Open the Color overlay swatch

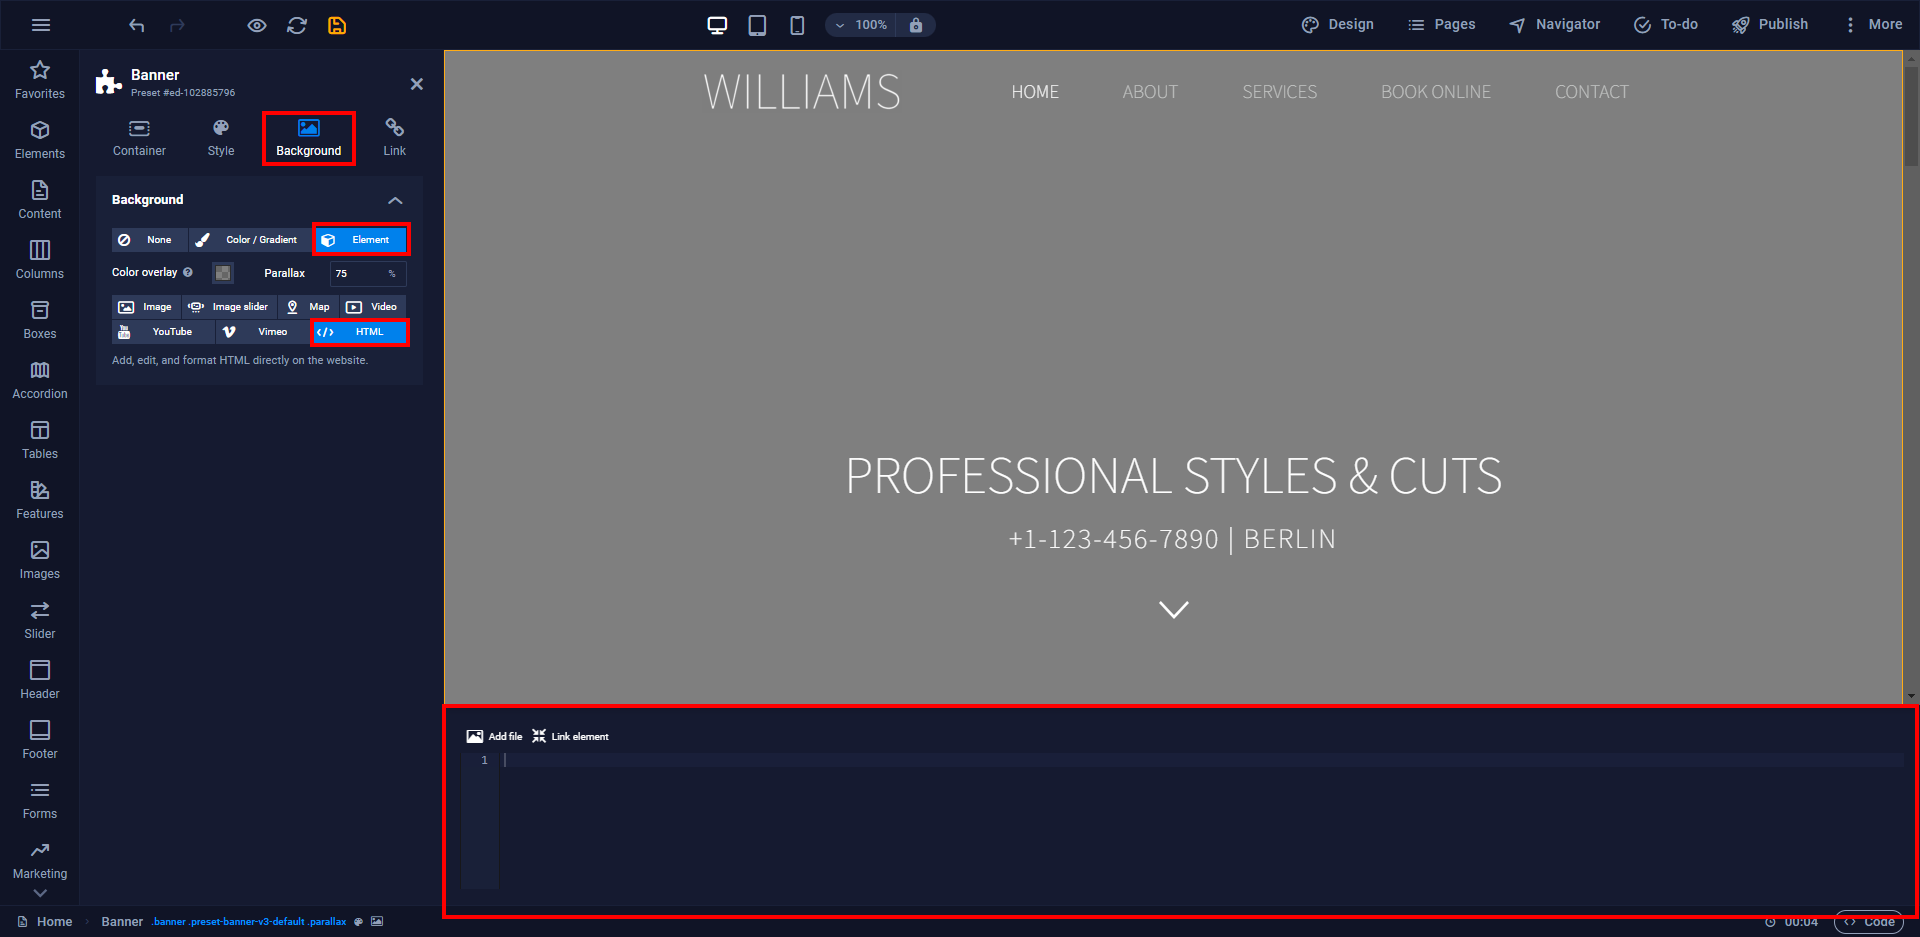point(223,273)
